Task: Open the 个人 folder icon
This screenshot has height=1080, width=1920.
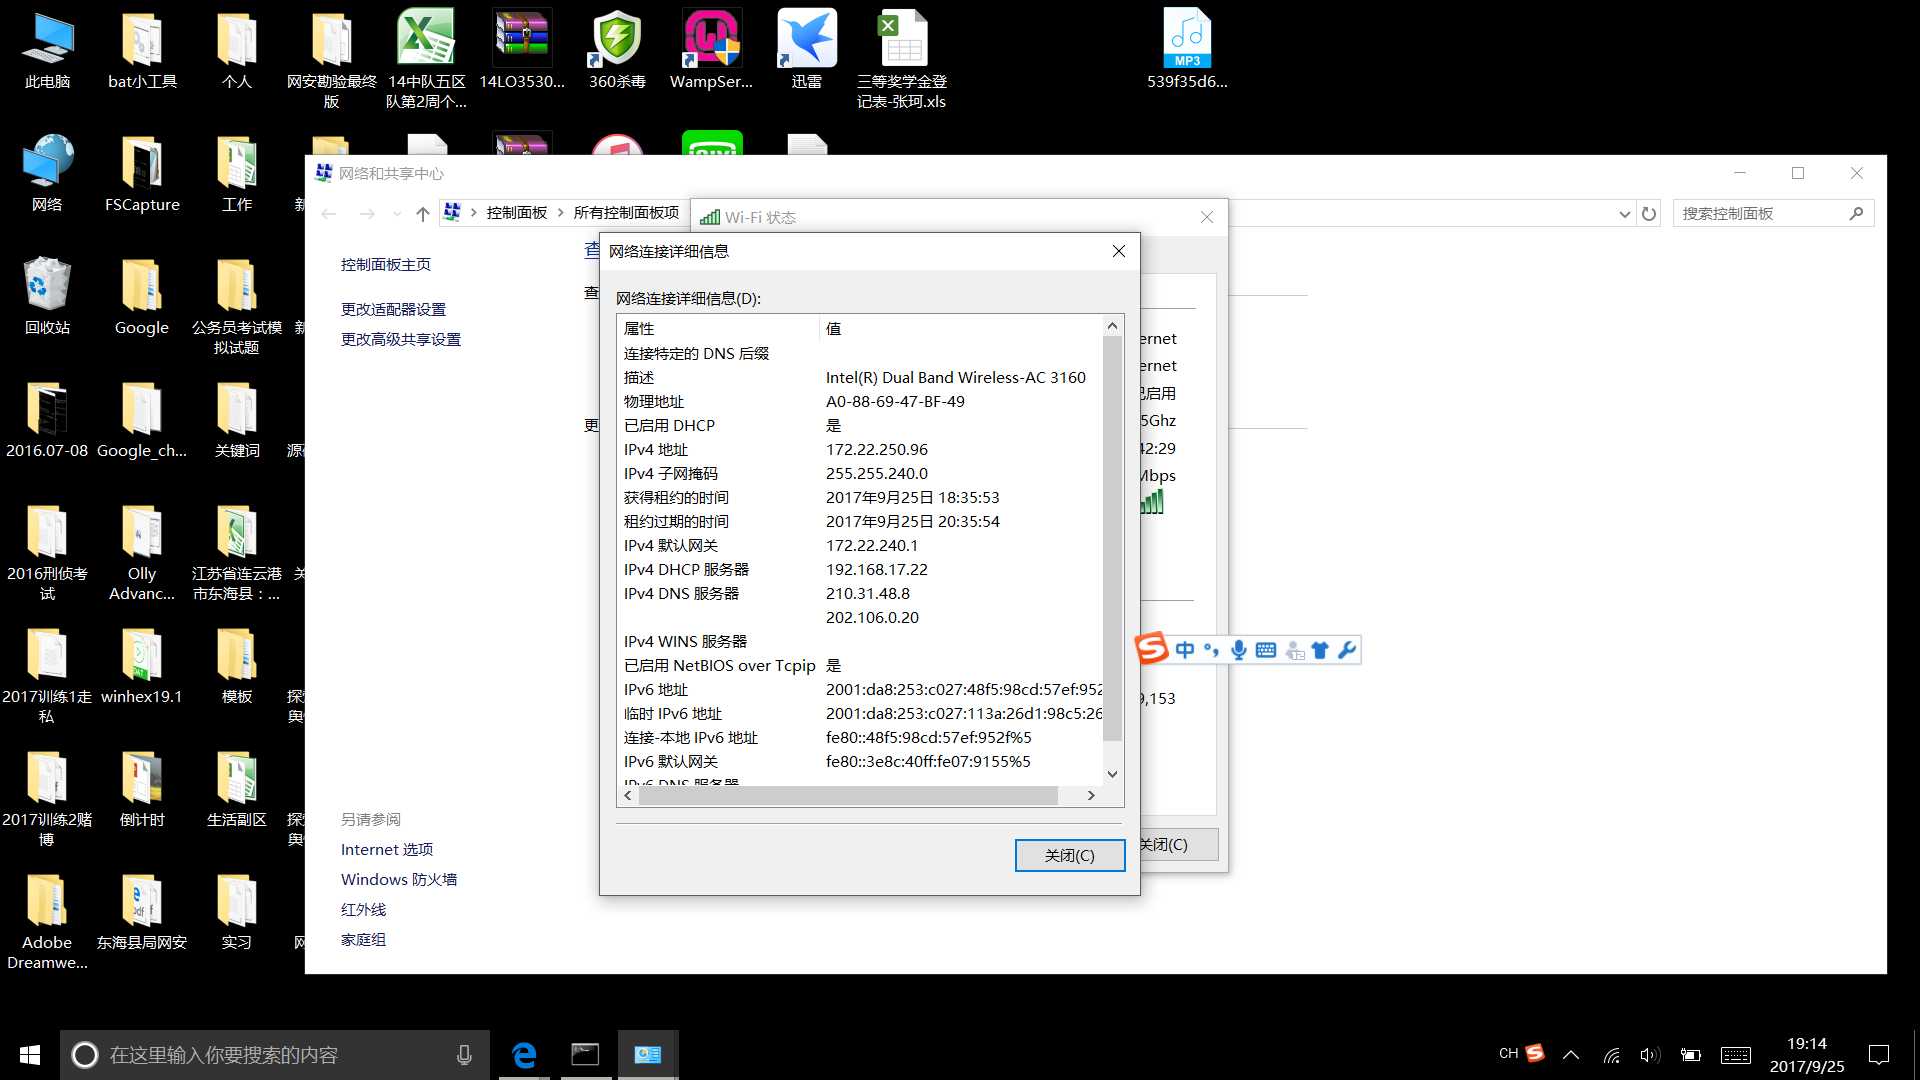Action: [237, 50]
